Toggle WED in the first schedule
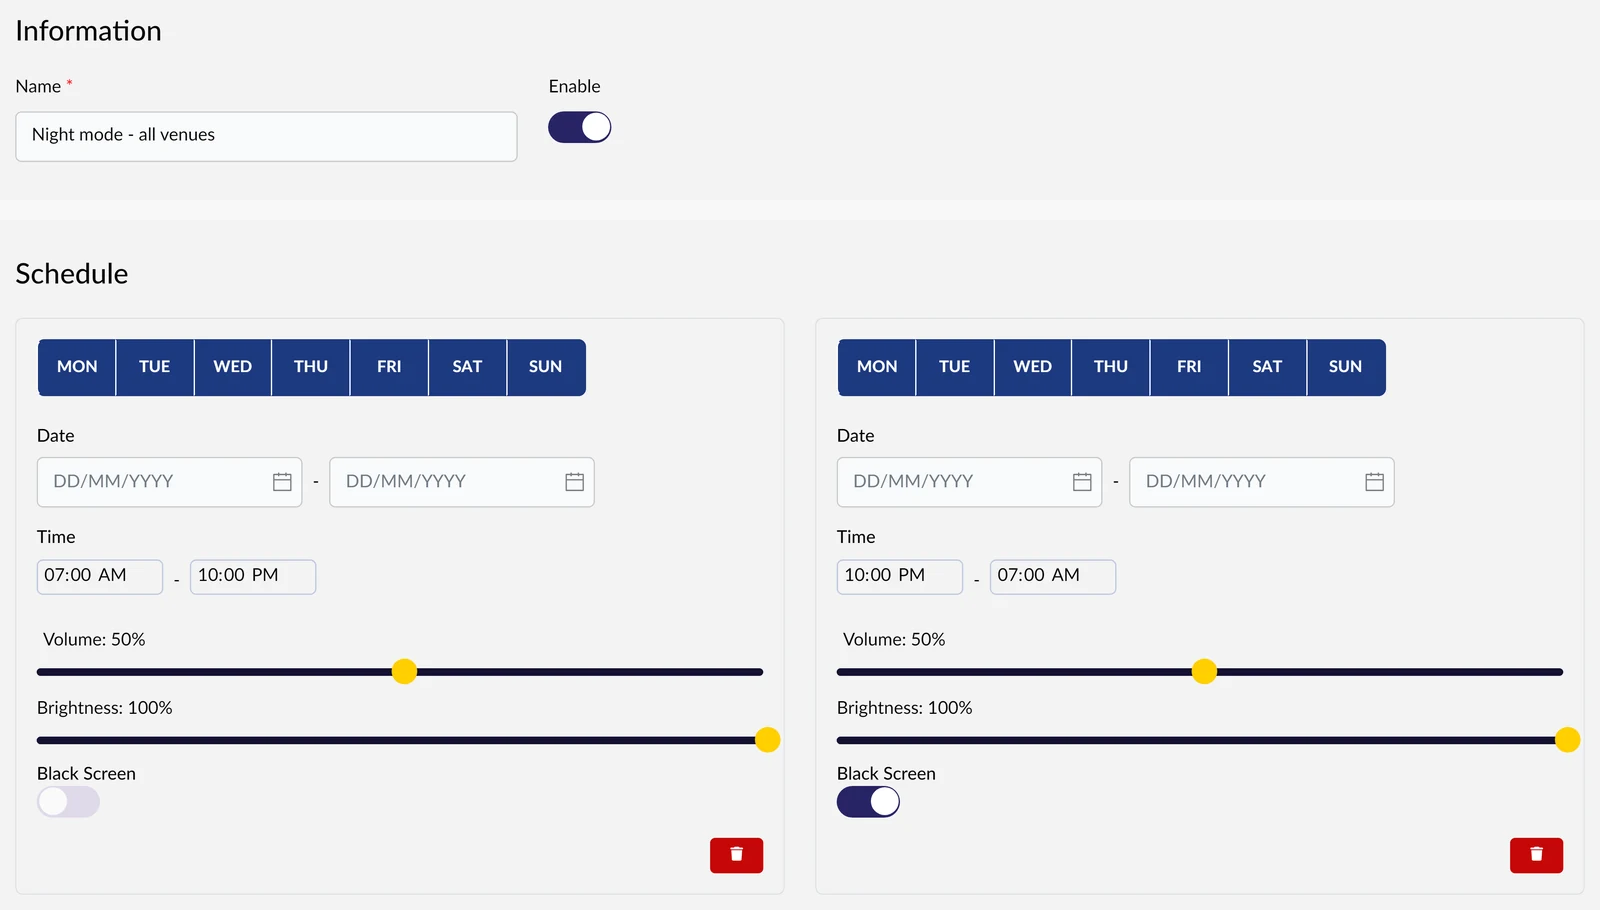1600x910 pixels. coord(233,367)
